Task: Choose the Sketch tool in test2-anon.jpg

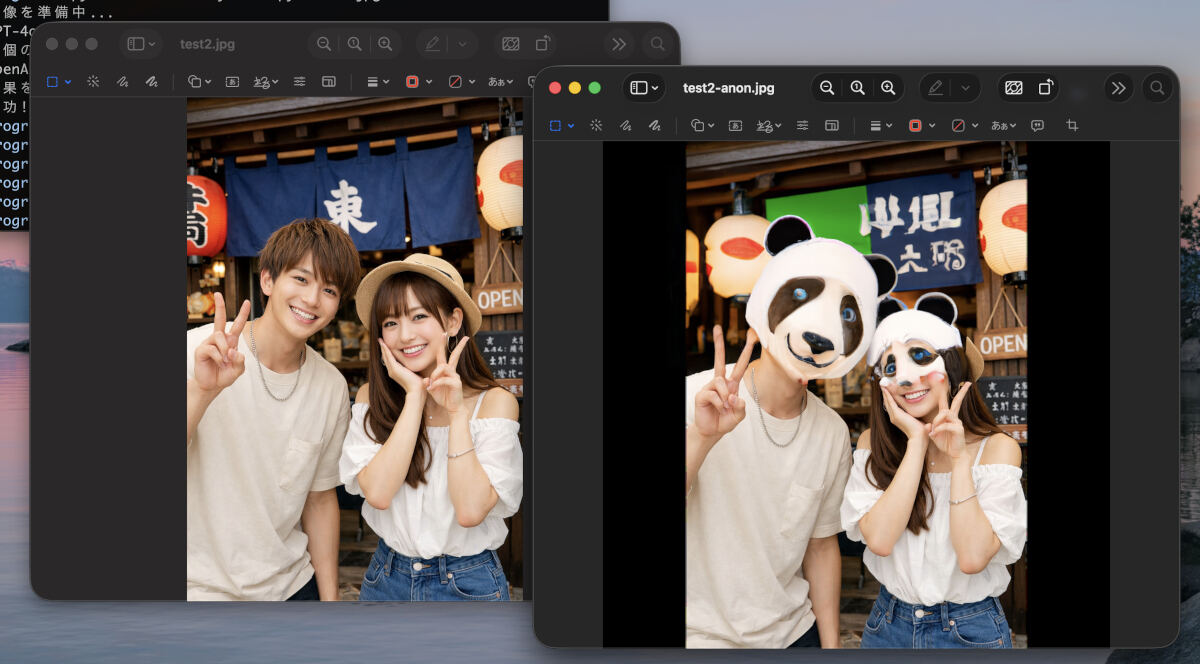Action: pyautogui.click(x=625, y=125)
